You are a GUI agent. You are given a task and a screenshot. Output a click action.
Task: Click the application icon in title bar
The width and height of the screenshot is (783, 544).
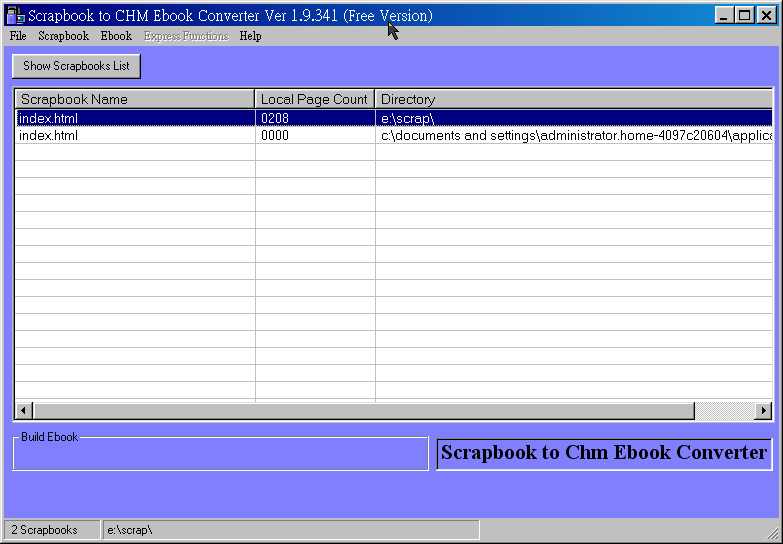[15, 15]
